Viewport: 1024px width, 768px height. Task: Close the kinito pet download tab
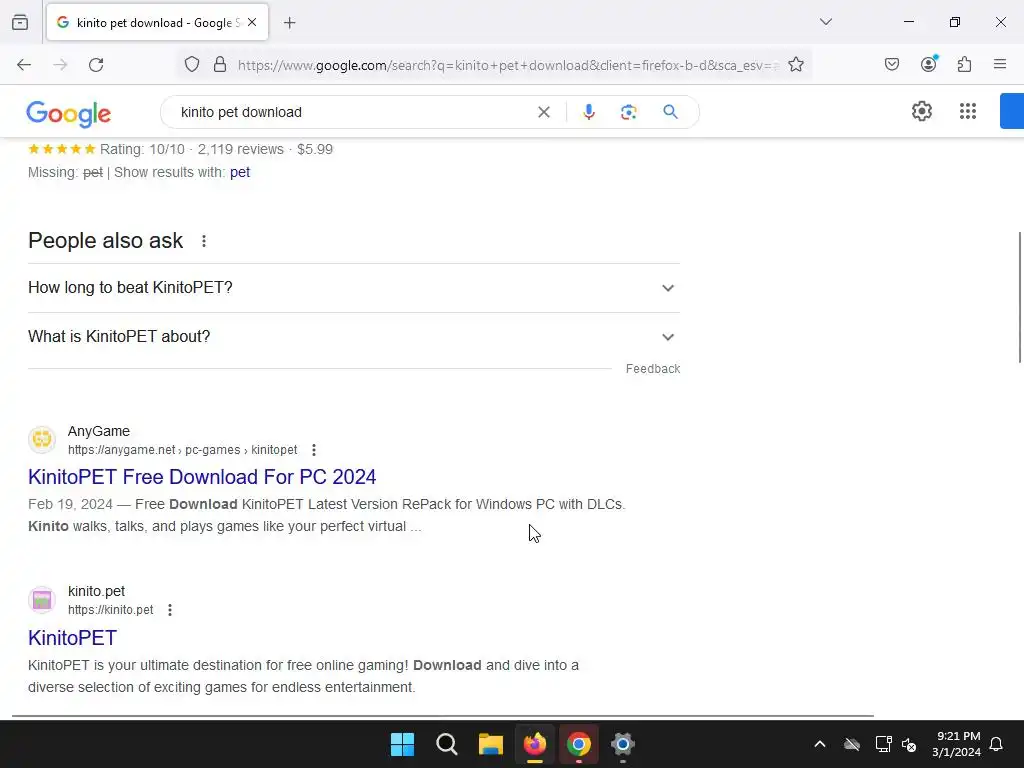[x=252, y=23]
